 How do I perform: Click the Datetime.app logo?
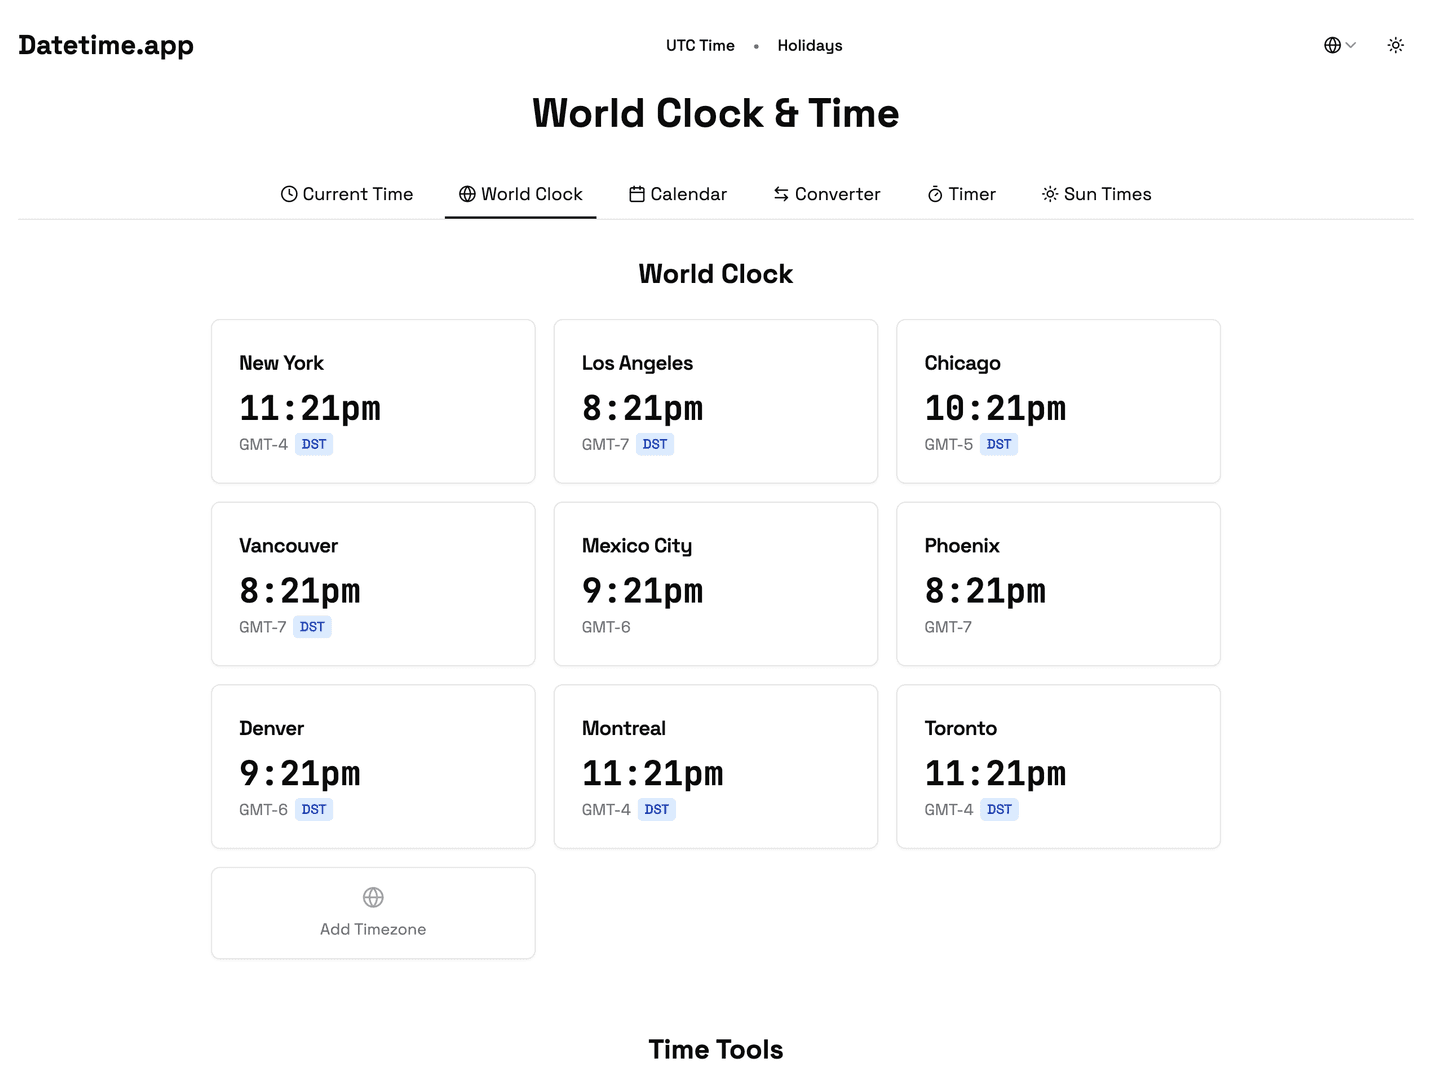point(106,45)
